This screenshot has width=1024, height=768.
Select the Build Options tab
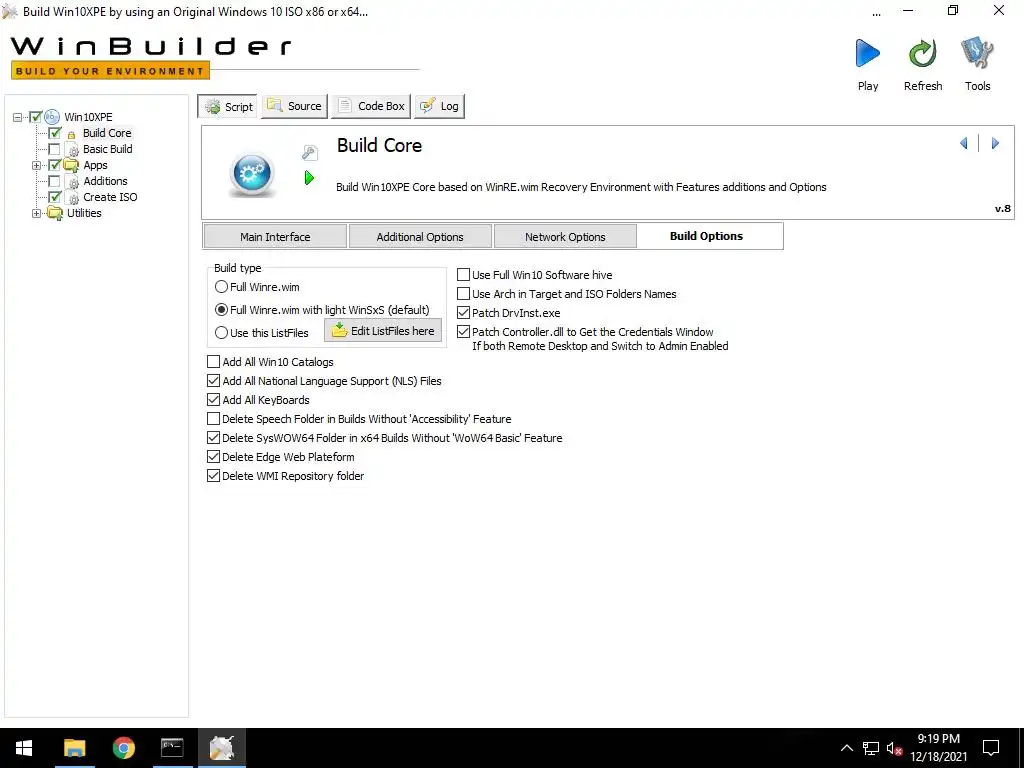point(710,236)
